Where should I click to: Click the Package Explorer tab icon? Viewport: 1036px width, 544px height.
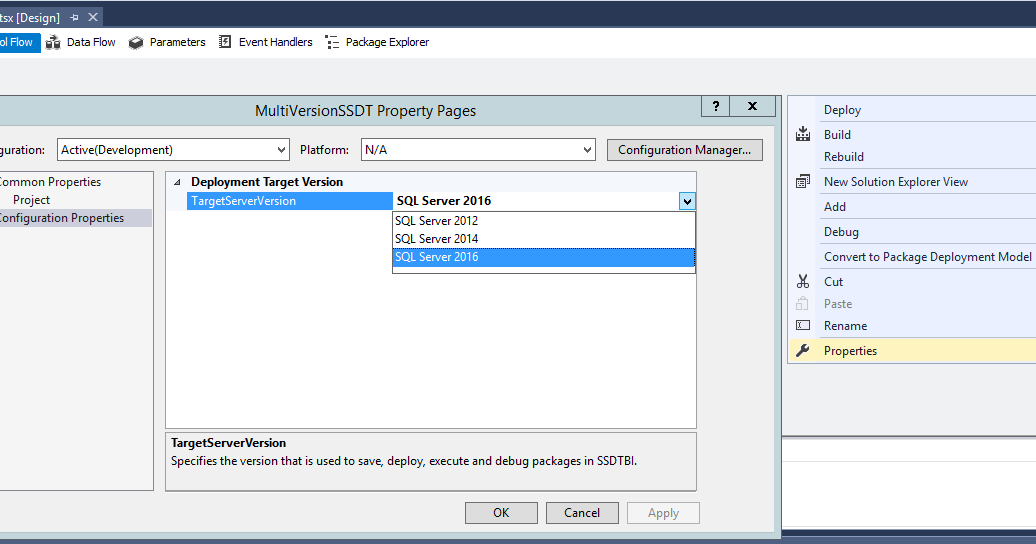(332, 42)
